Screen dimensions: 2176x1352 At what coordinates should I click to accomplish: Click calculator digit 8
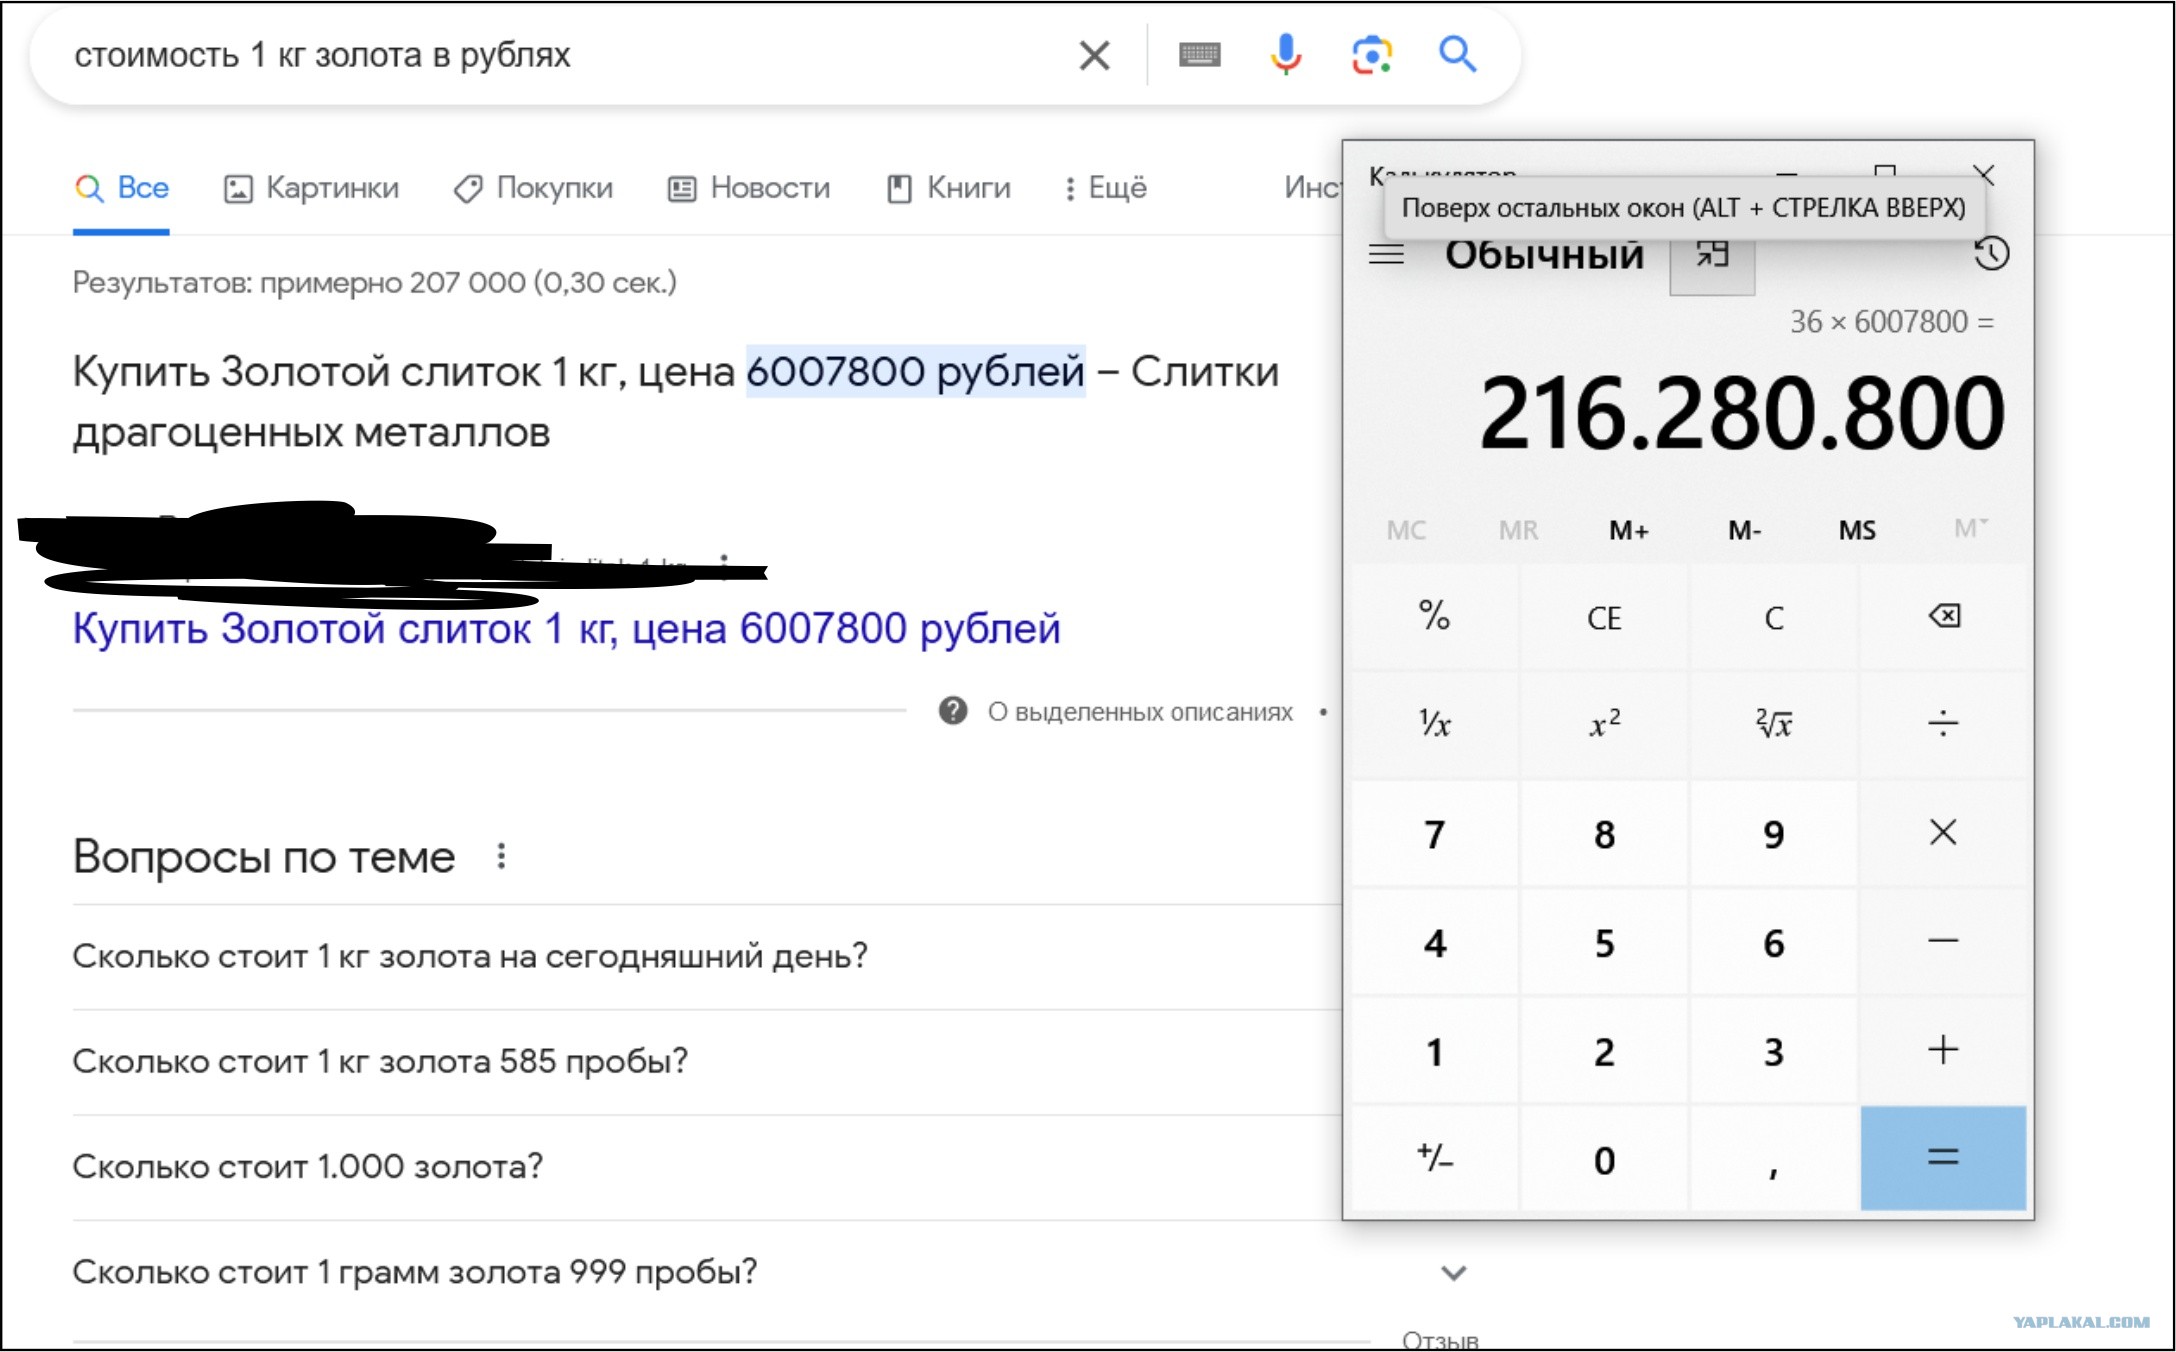point(1604,833)
